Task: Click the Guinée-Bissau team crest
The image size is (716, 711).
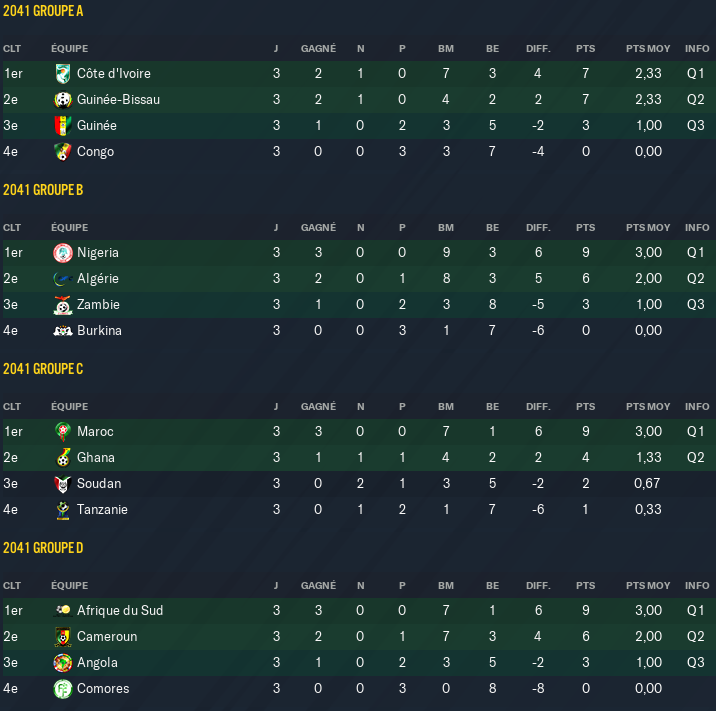Action: [x=63, y=100]
